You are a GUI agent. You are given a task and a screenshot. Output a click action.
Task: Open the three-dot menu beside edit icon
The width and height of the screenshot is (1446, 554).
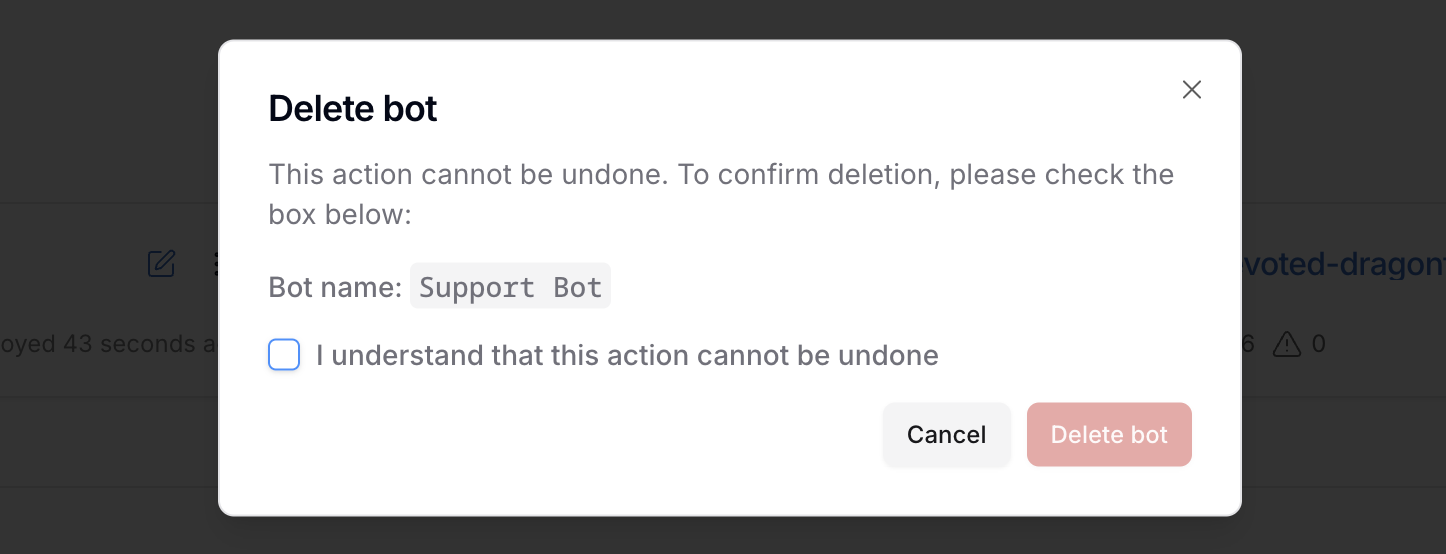point(215,264)
